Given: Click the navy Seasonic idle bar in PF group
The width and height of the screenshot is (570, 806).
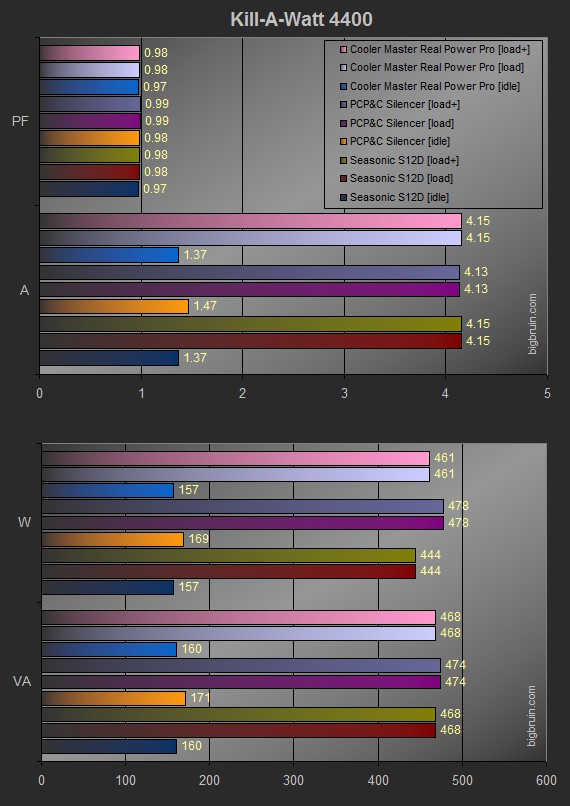Looking at the screenshot, I should 89,189.
